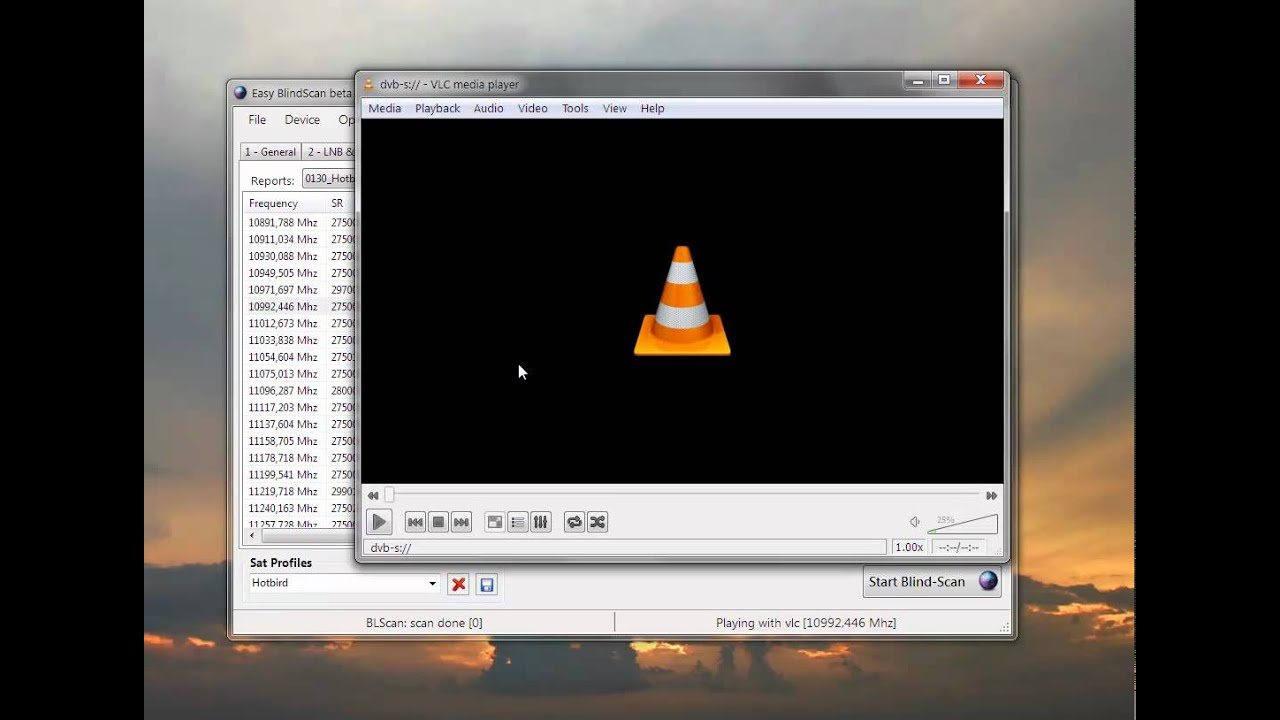Switch to the 1 - General tab
Screen dimensions: 1280x720
(x=271, y=152)
